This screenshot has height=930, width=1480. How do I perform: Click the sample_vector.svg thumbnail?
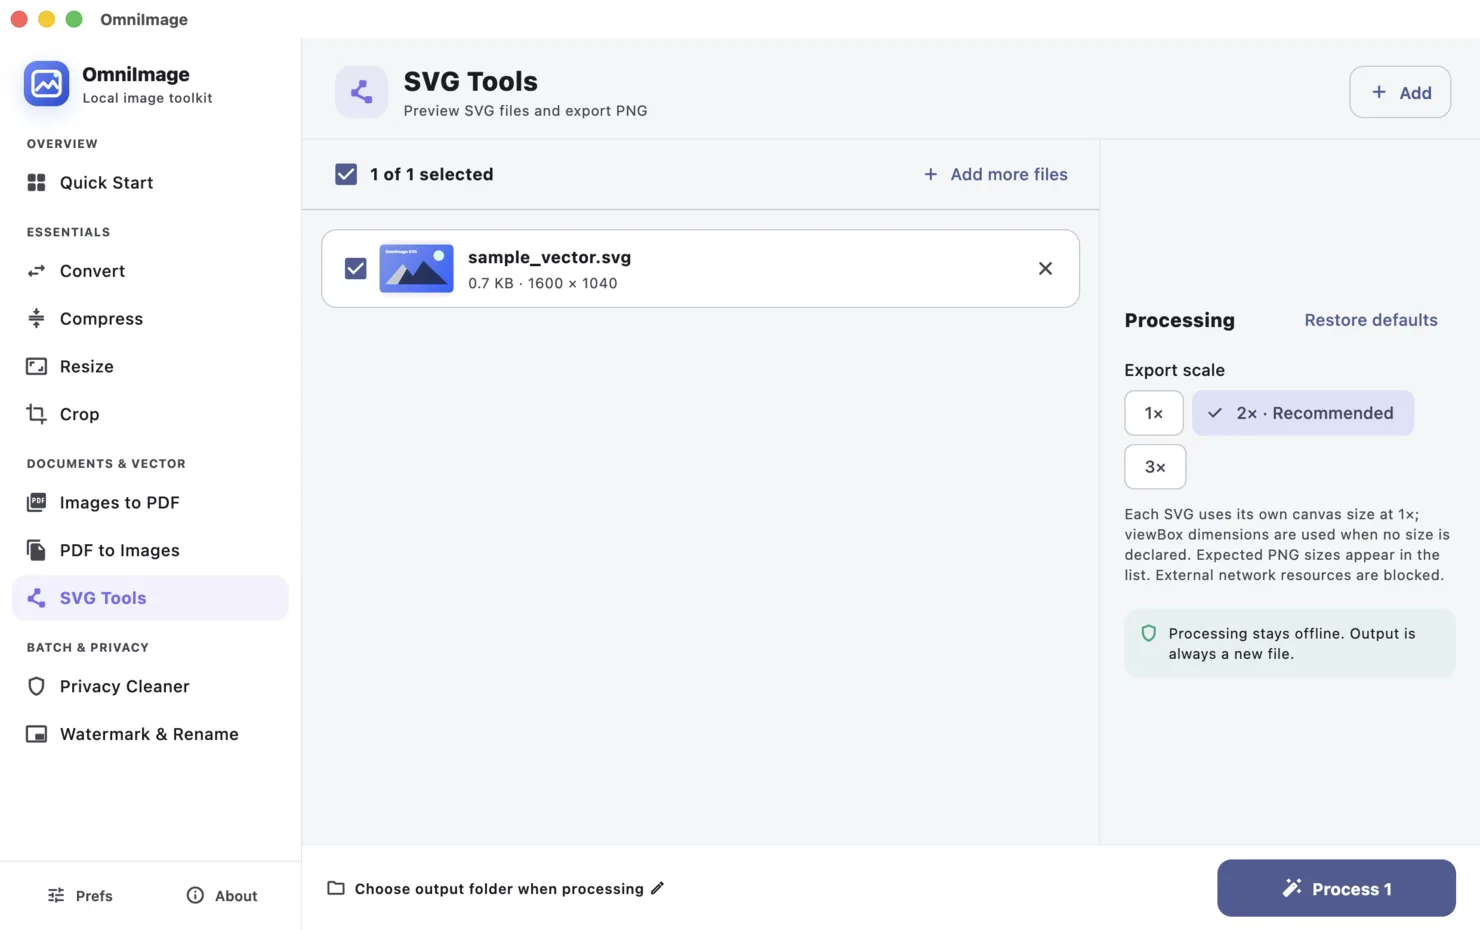point(416,268)
